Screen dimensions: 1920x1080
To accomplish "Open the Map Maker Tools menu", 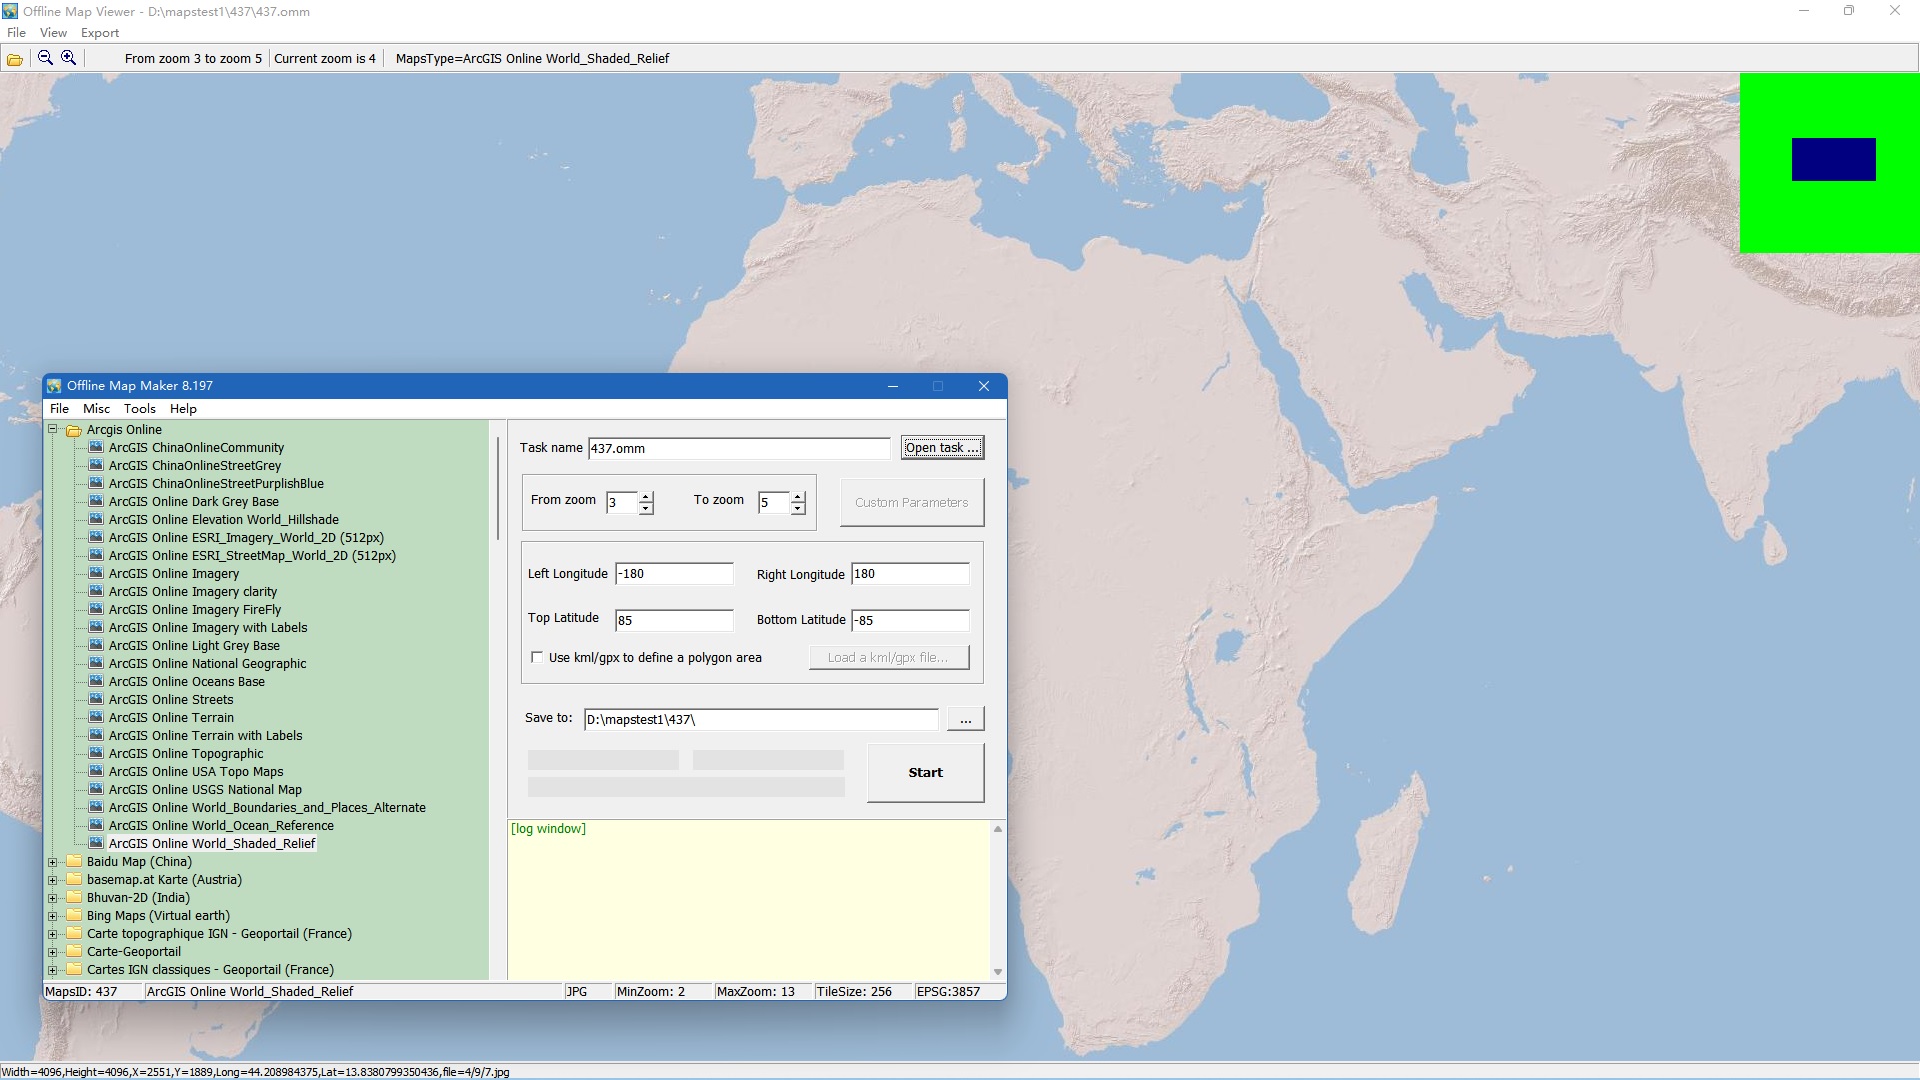I will (x=140, y=408).
